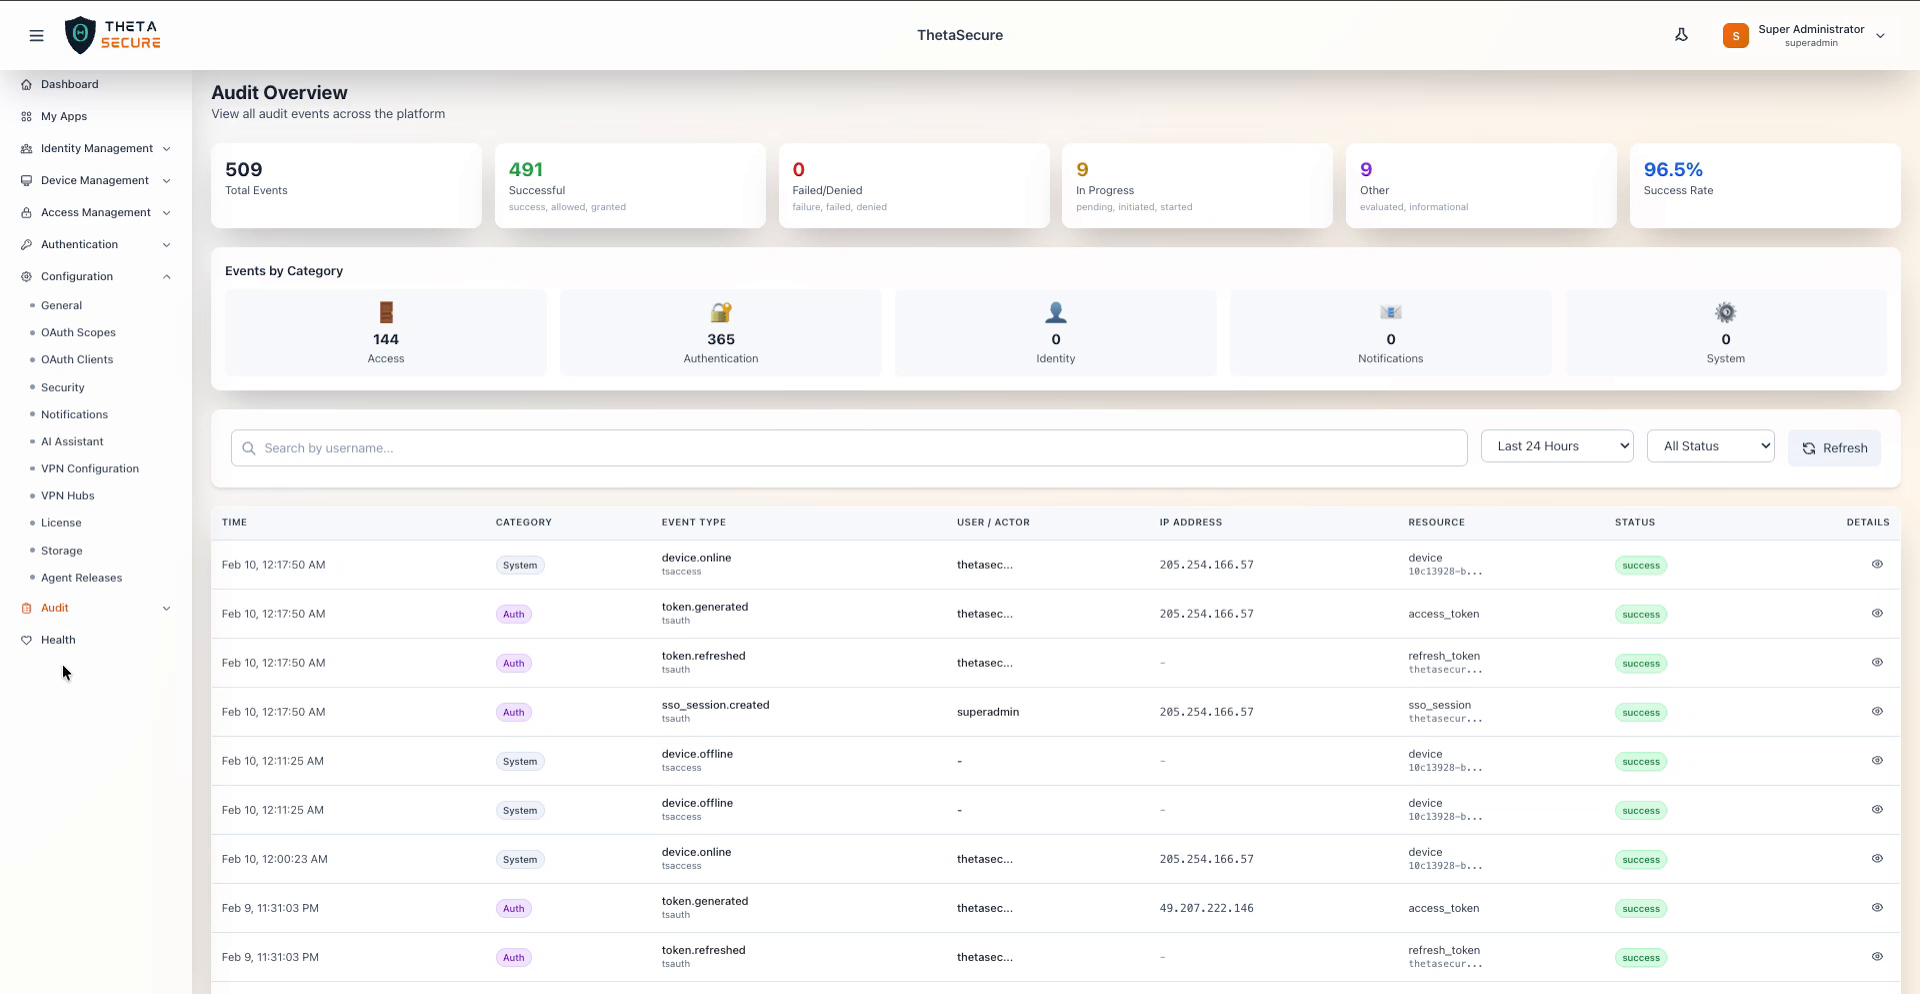Click the search magnifier in the filter bar
This screenshot has width=1920, height=994.
pos(249,448)
